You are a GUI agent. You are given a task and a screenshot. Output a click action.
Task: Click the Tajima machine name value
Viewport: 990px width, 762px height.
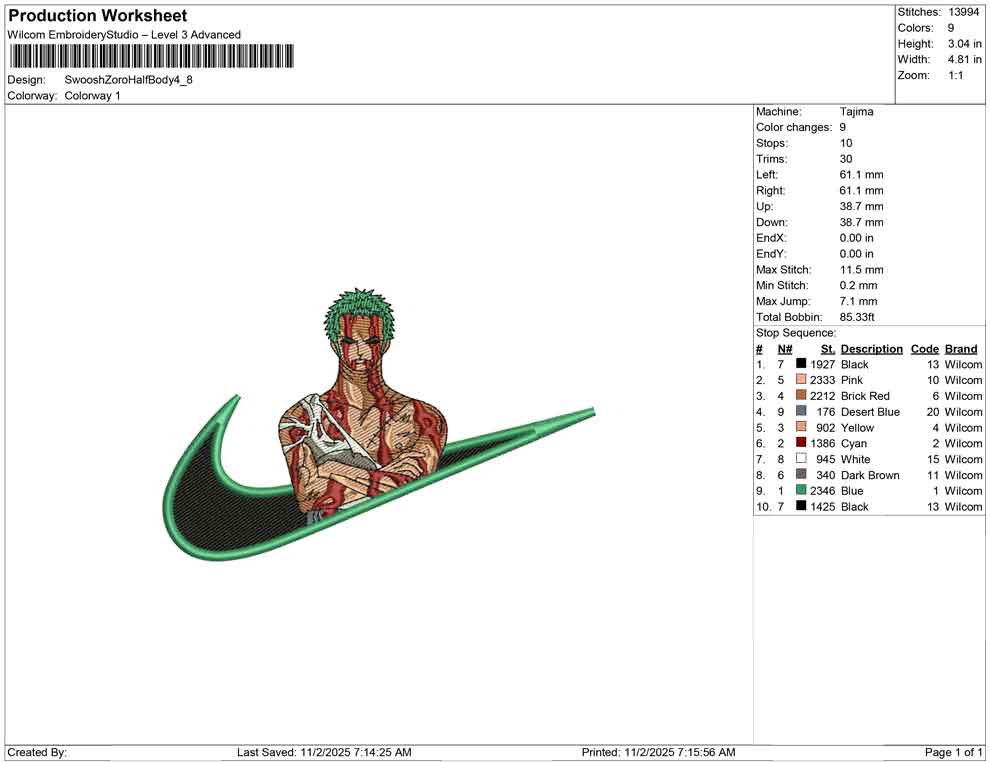(x=857, y=111)
